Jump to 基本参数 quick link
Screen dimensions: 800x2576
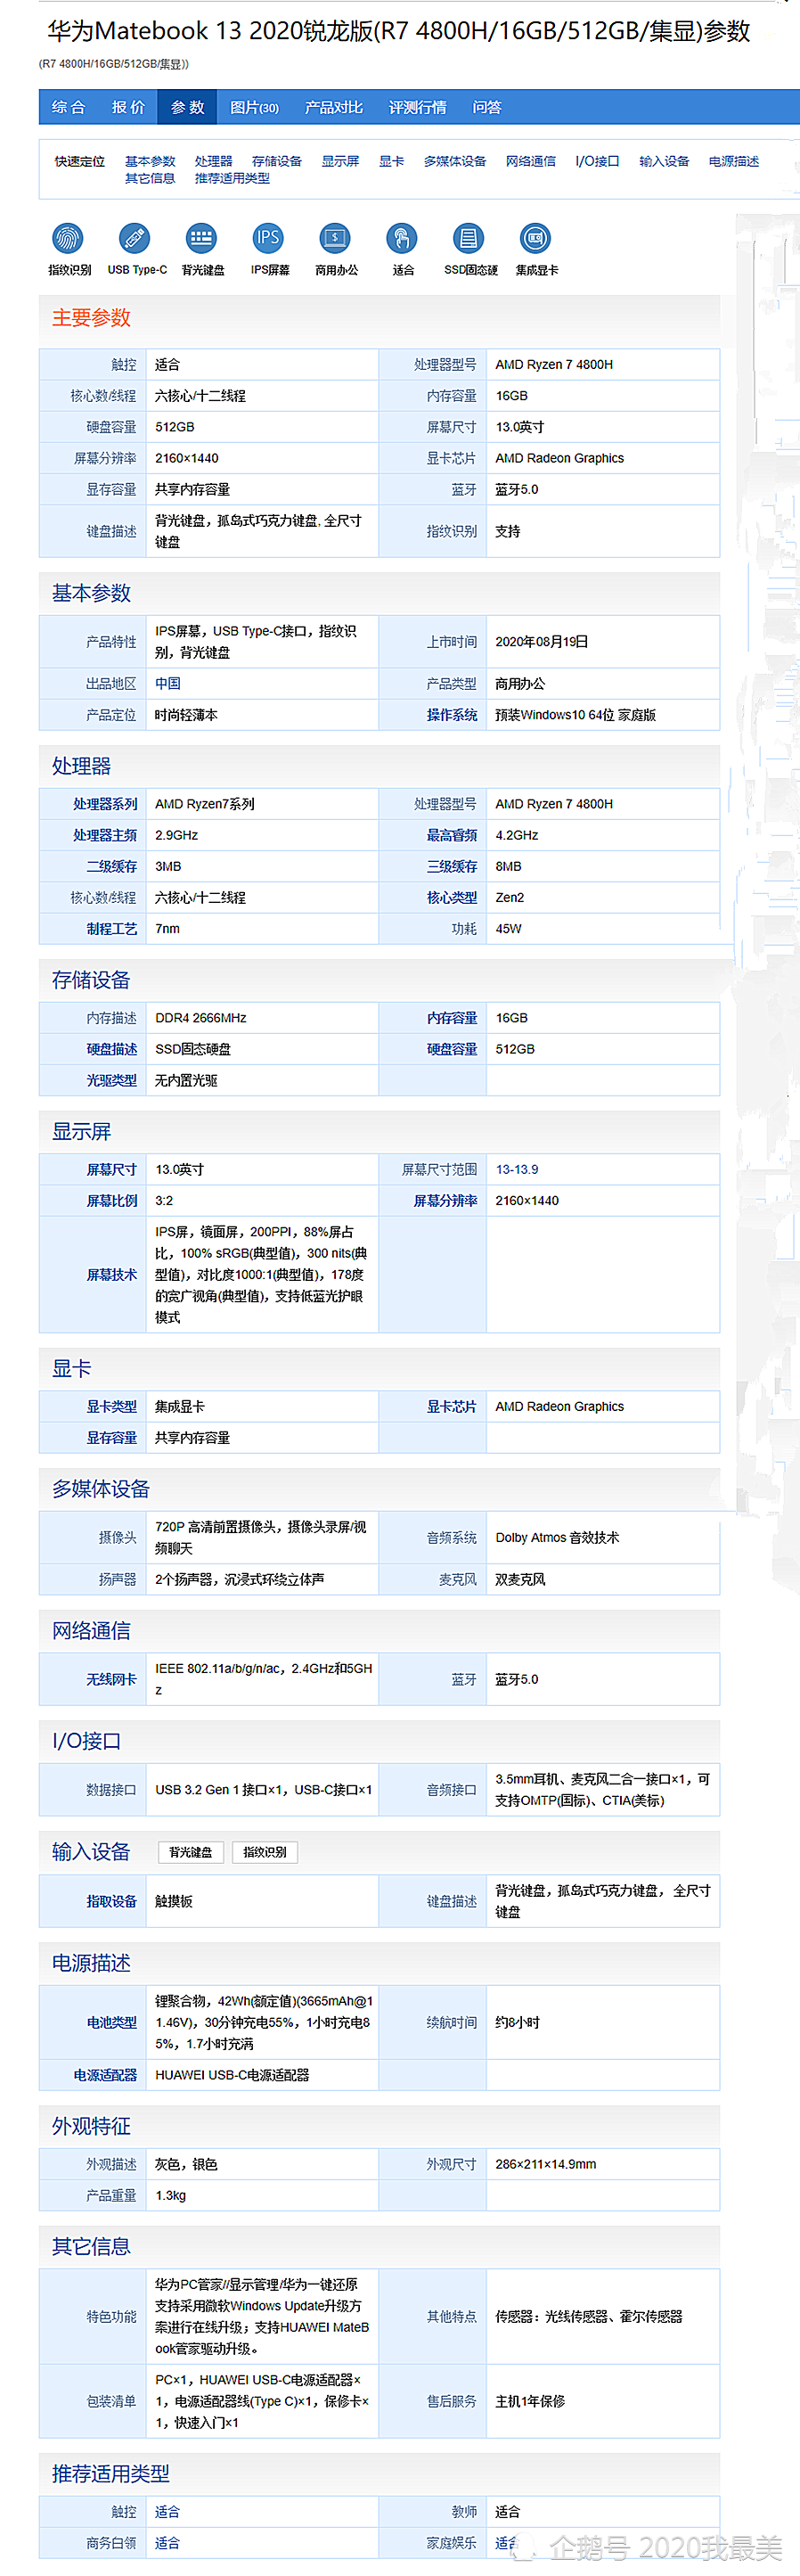coord(150,161)
